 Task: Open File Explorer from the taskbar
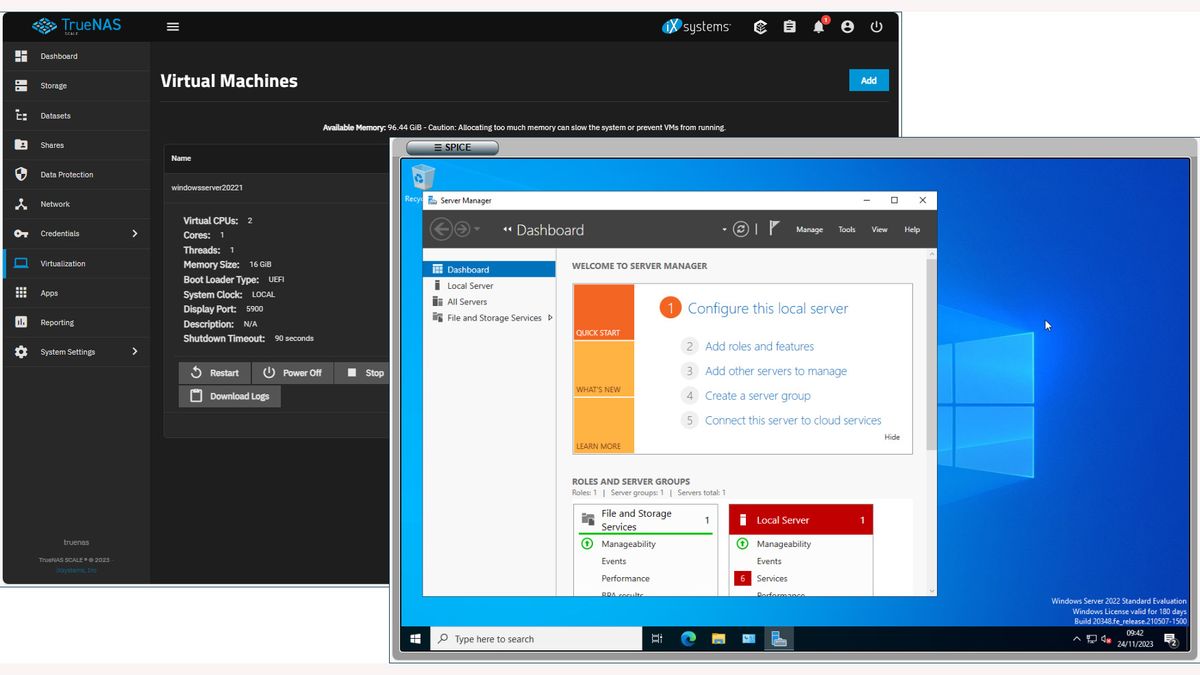coord(718,639)
